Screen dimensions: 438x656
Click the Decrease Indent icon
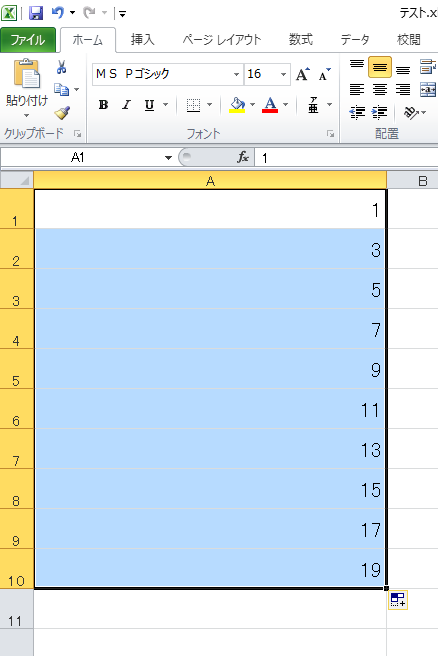click(357, 112)
